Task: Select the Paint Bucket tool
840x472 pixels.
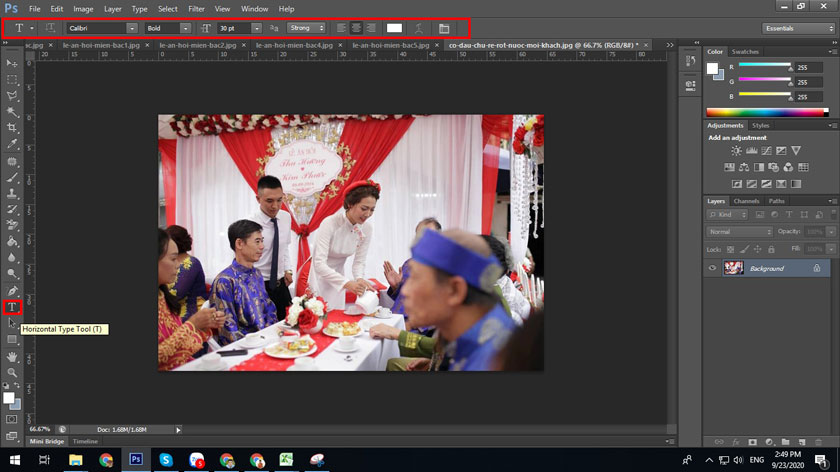Action: click(x=12, y=242)
